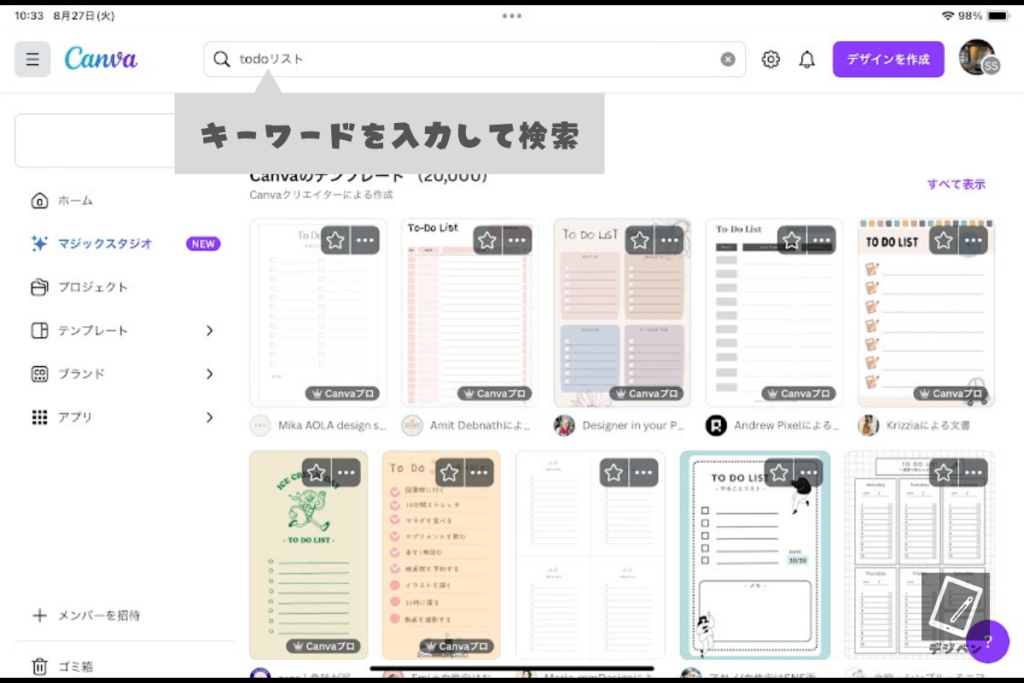The image size is (1024, 683).
Task: Open settings gear icon
Action: click(x=771, y=59)
